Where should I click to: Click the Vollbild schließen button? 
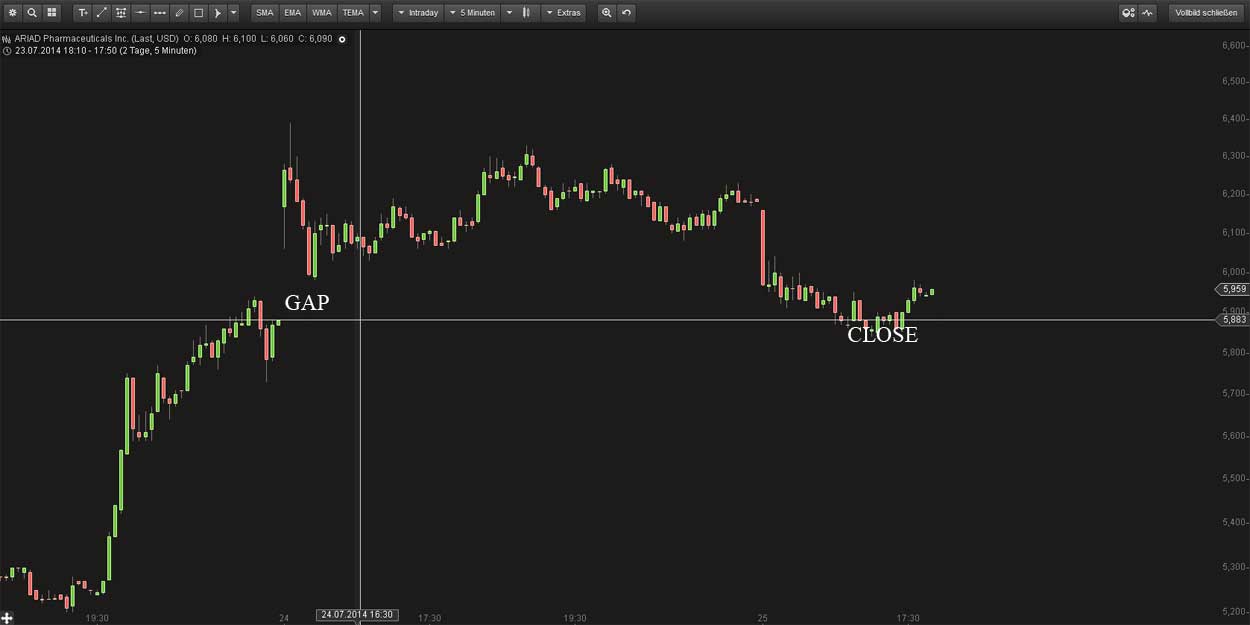[x=1207, y=12]
